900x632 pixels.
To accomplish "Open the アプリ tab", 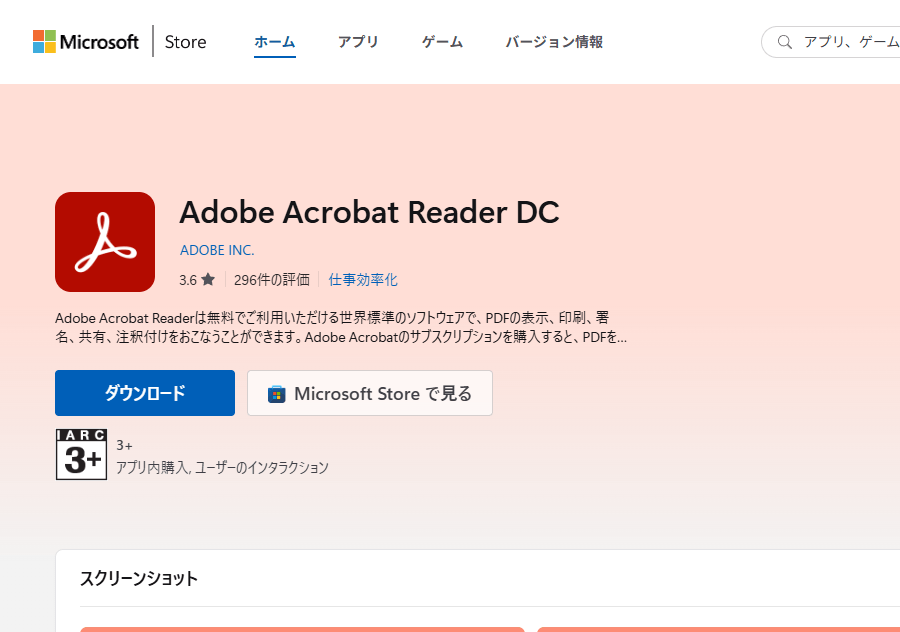I will pyautogui.click(x=358, y=42).
